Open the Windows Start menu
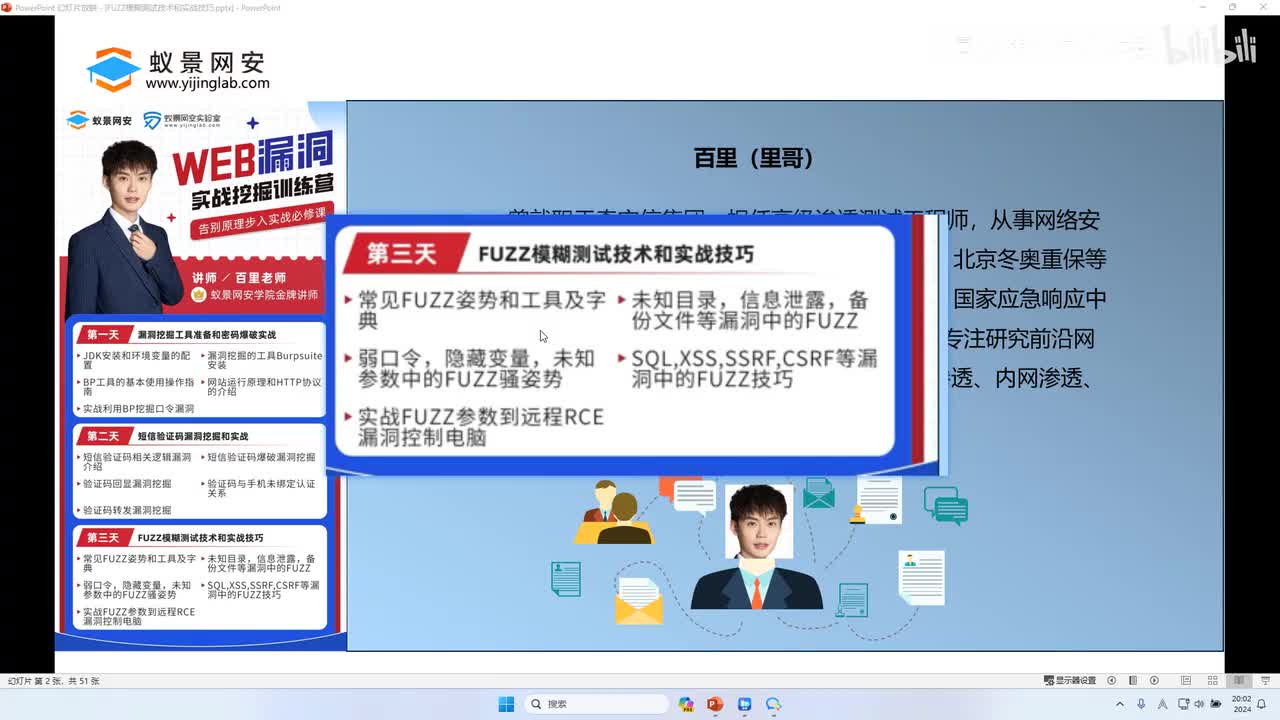 click(507, 704)
